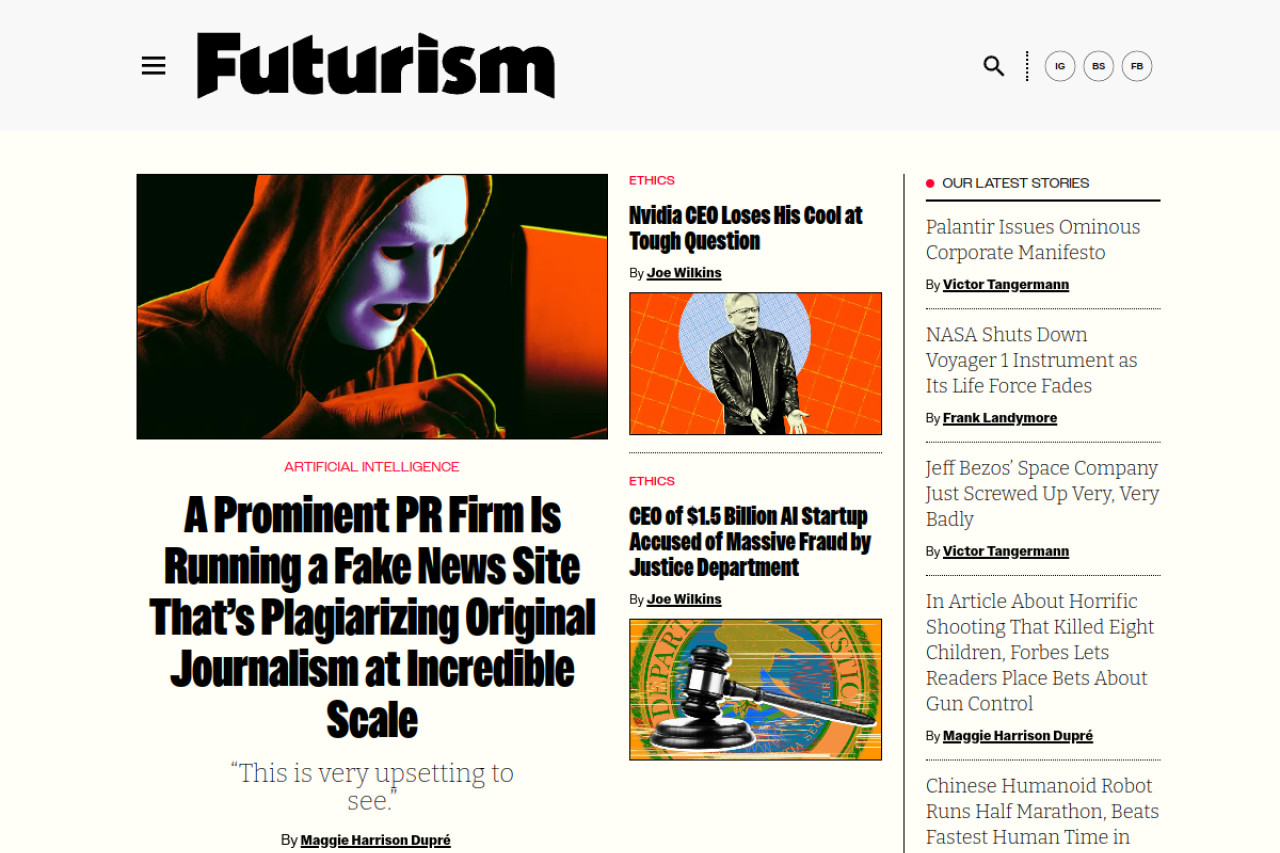Open CEO of $1.5 Billion AI Startup headline
The height and width of the screenshot is (853, 1280).
pos(750,542)
